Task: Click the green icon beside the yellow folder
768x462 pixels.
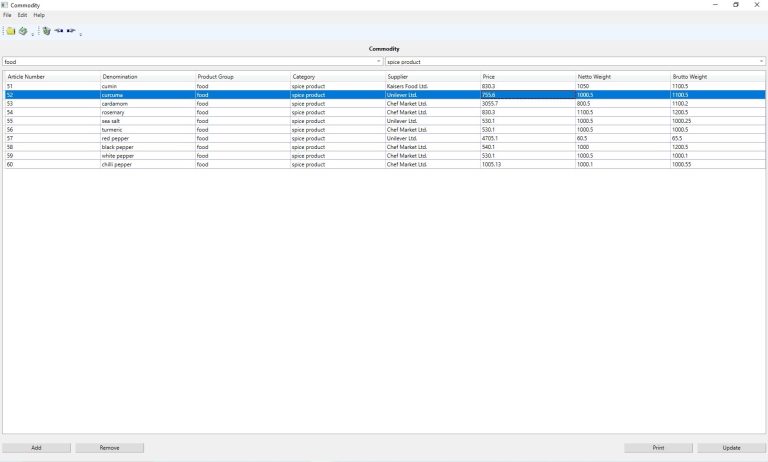Action: pyautogui.click(x=22, y=31)
